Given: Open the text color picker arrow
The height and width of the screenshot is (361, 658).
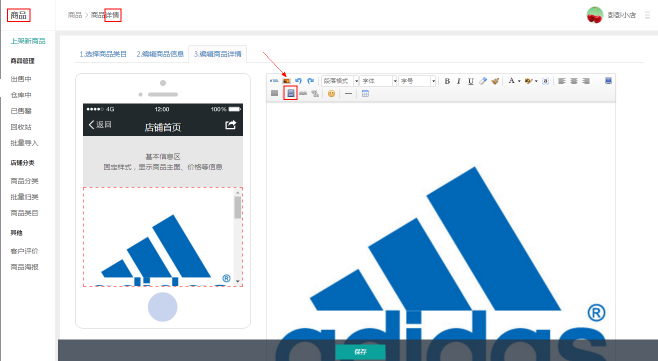Looking at the screenshot, I should point(520,81).
